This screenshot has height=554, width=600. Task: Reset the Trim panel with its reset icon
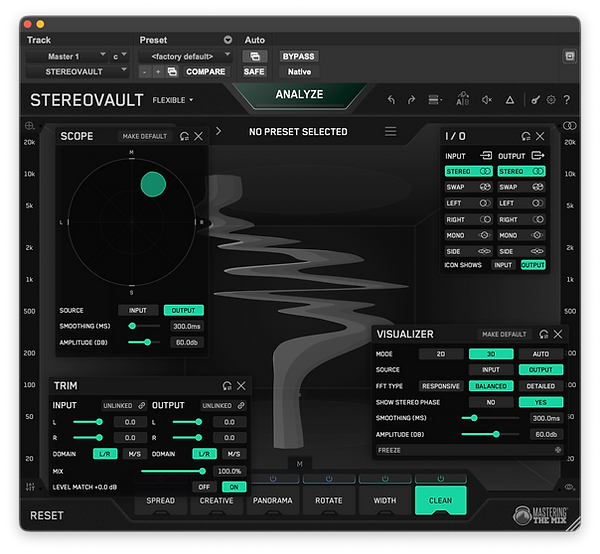point(227,386)
